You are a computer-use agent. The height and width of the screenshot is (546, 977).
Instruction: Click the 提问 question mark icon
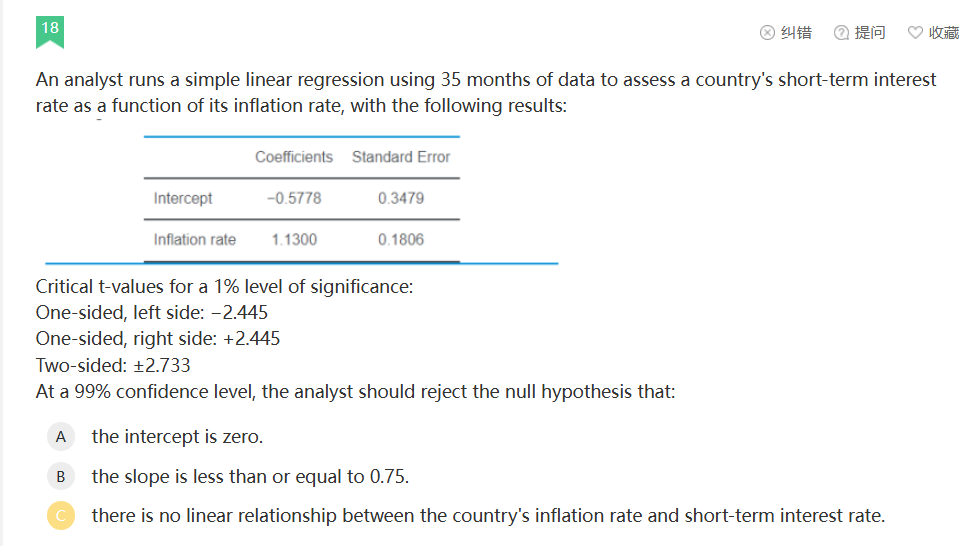(841, 33)
